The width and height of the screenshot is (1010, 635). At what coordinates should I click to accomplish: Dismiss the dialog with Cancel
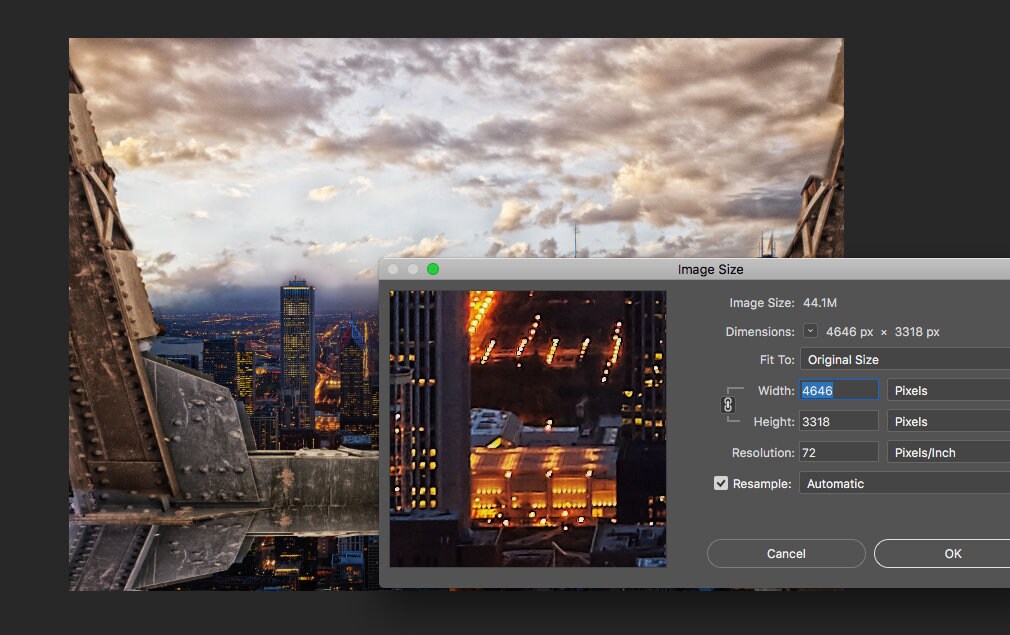pos(786,553)
